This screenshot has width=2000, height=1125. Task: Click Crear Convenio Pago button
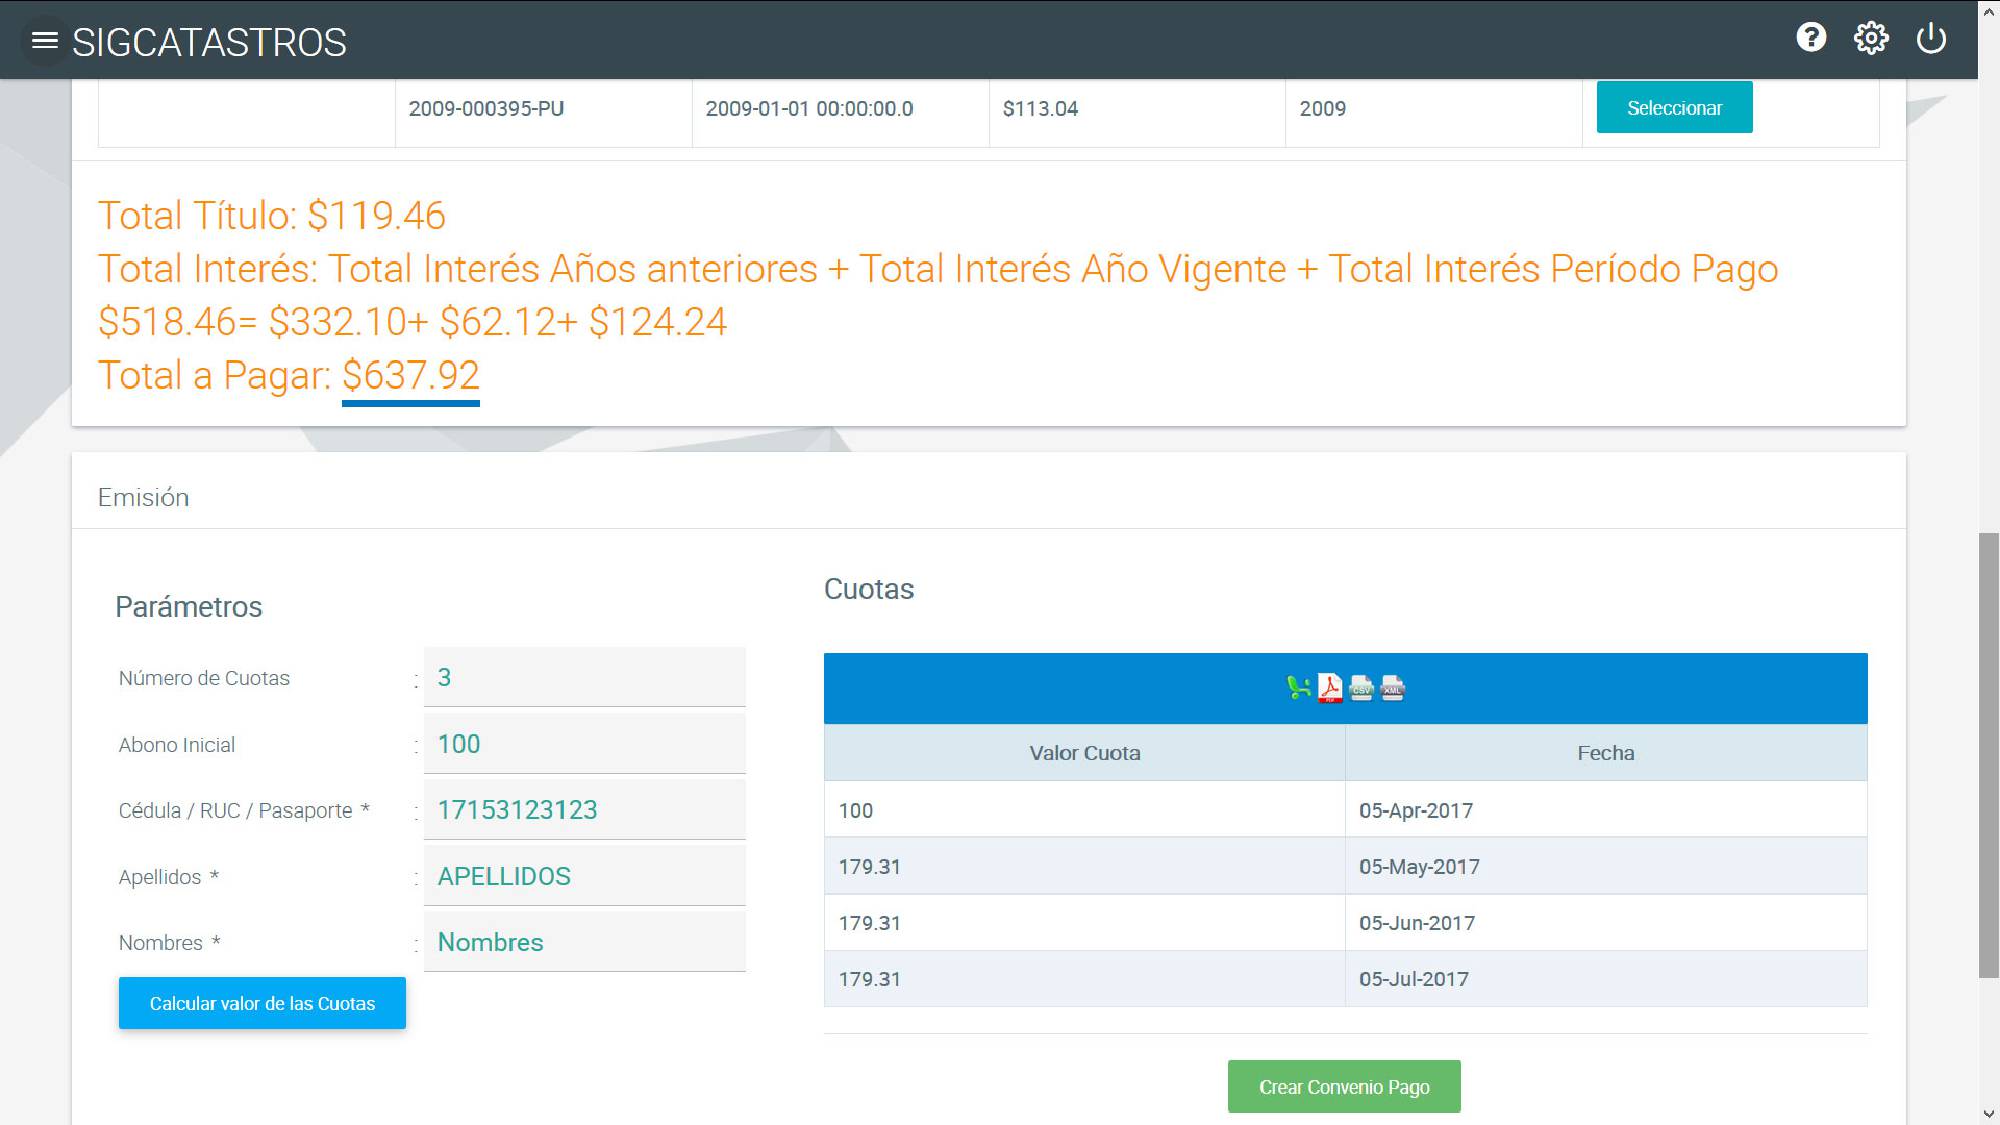pyautogui.click(x=1344, y=1087)
